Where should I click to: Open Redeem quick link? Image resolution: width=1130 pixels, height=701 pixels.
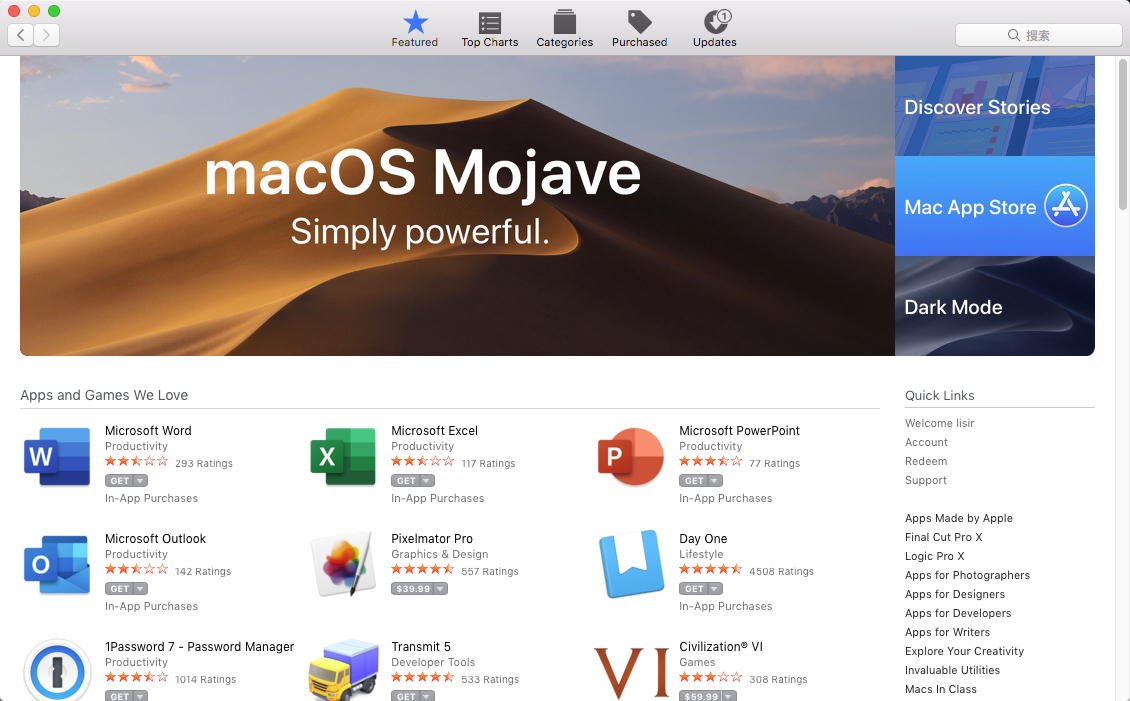pos(926,461)
